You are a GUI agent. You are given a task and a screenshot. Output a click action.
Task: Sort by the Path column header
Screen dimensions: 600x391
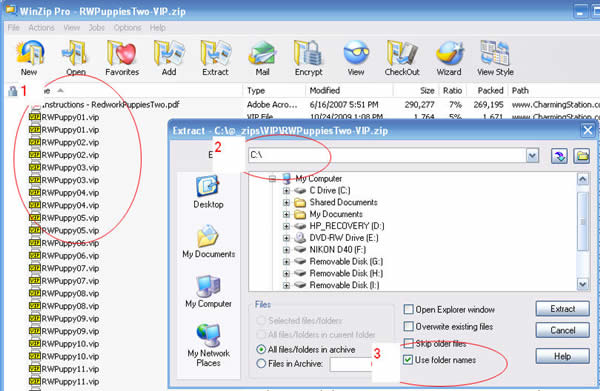[x=554, y=91]
